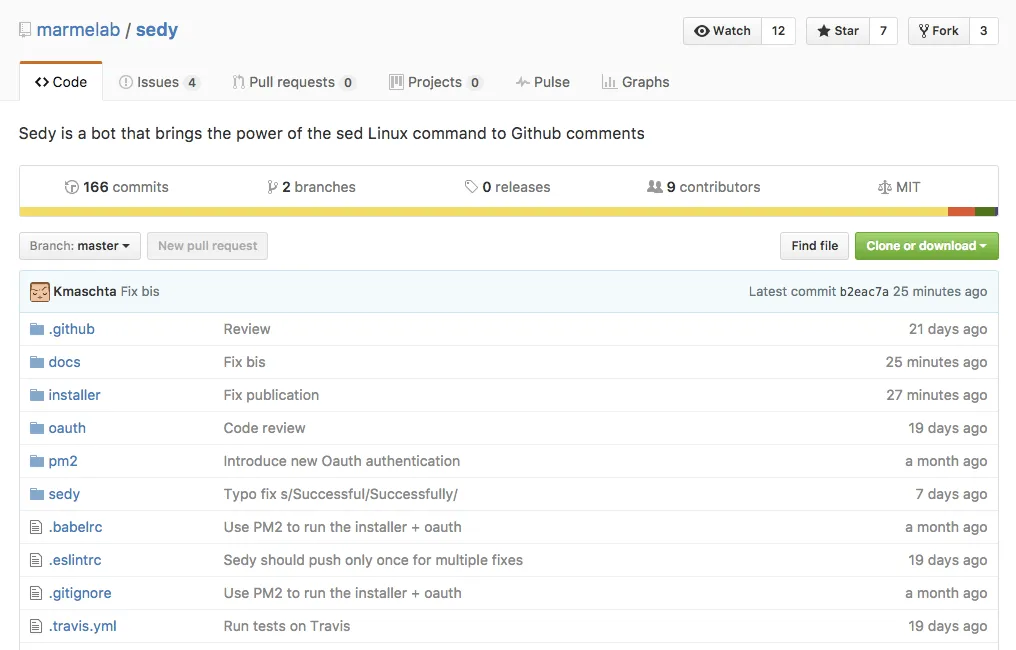Viewport: 1016px width, 650px height.
Task: Open the Fix publication commit message
Action: [271, 395]
